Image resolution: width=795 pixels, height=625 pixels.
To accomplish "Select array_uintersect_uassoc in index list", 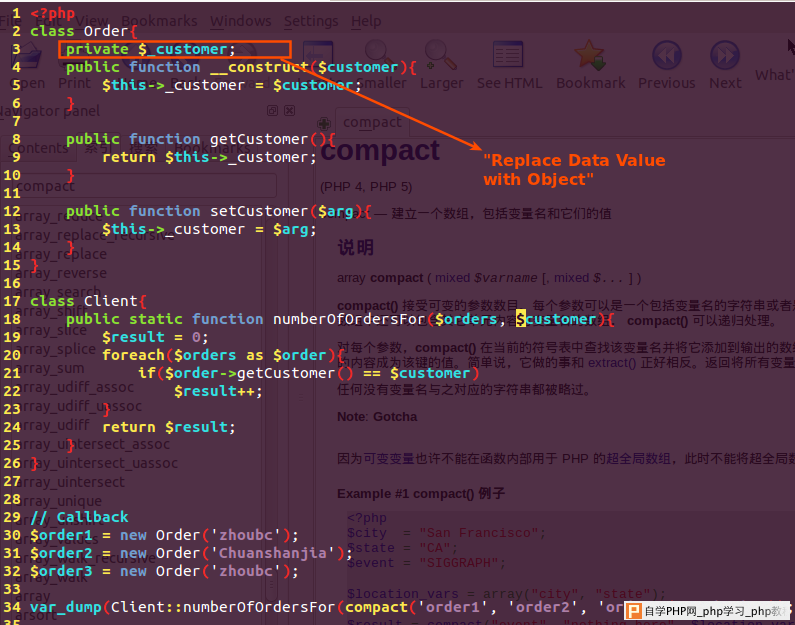I will click(x=96, y=463).
